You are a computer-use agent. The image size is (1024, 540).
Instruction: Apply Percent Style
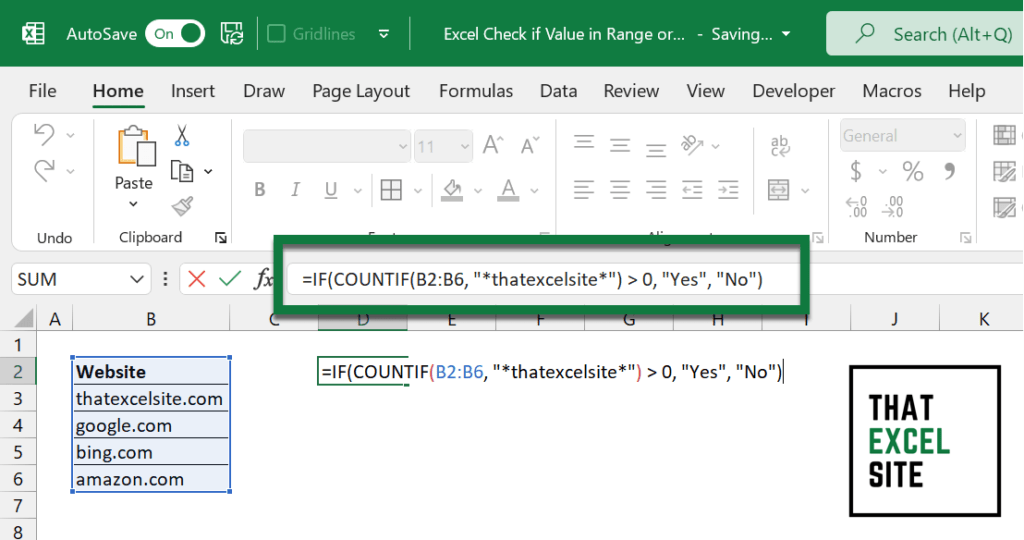pos(913,171)
